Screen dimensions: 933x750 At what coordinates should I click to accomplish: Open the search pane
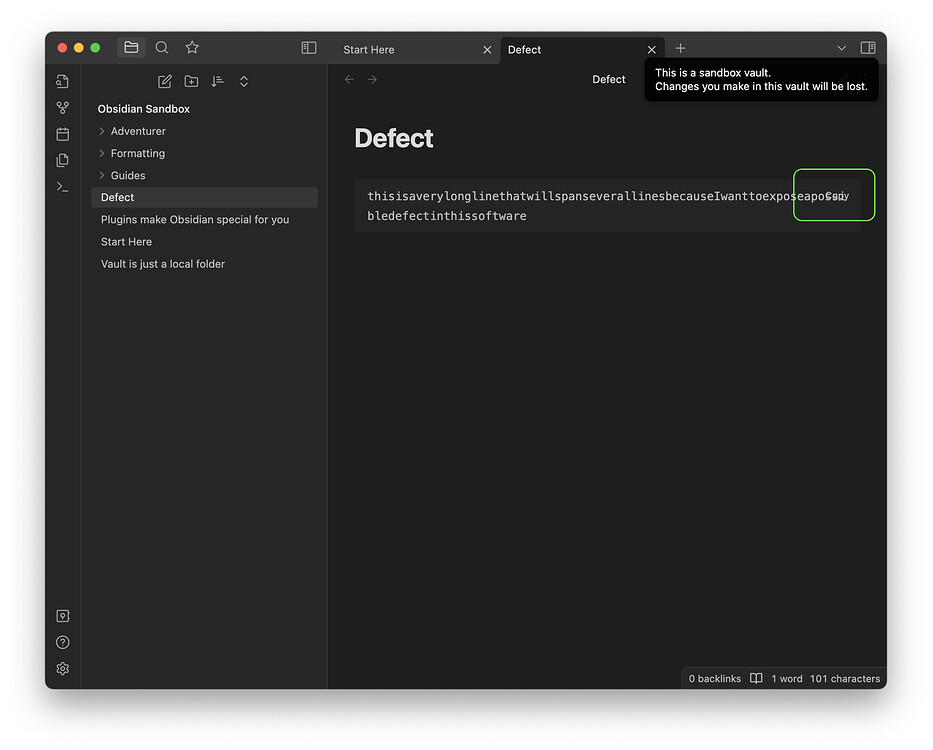point(161,47)
